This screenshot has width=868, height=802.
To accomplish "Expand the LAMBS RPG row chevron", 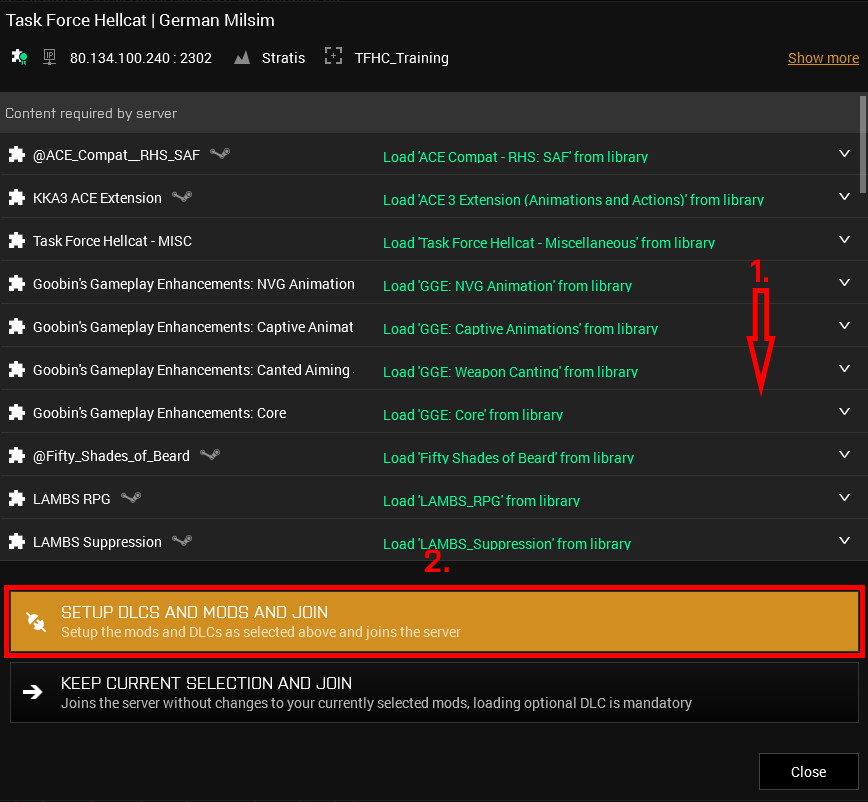I will (844, 498).
